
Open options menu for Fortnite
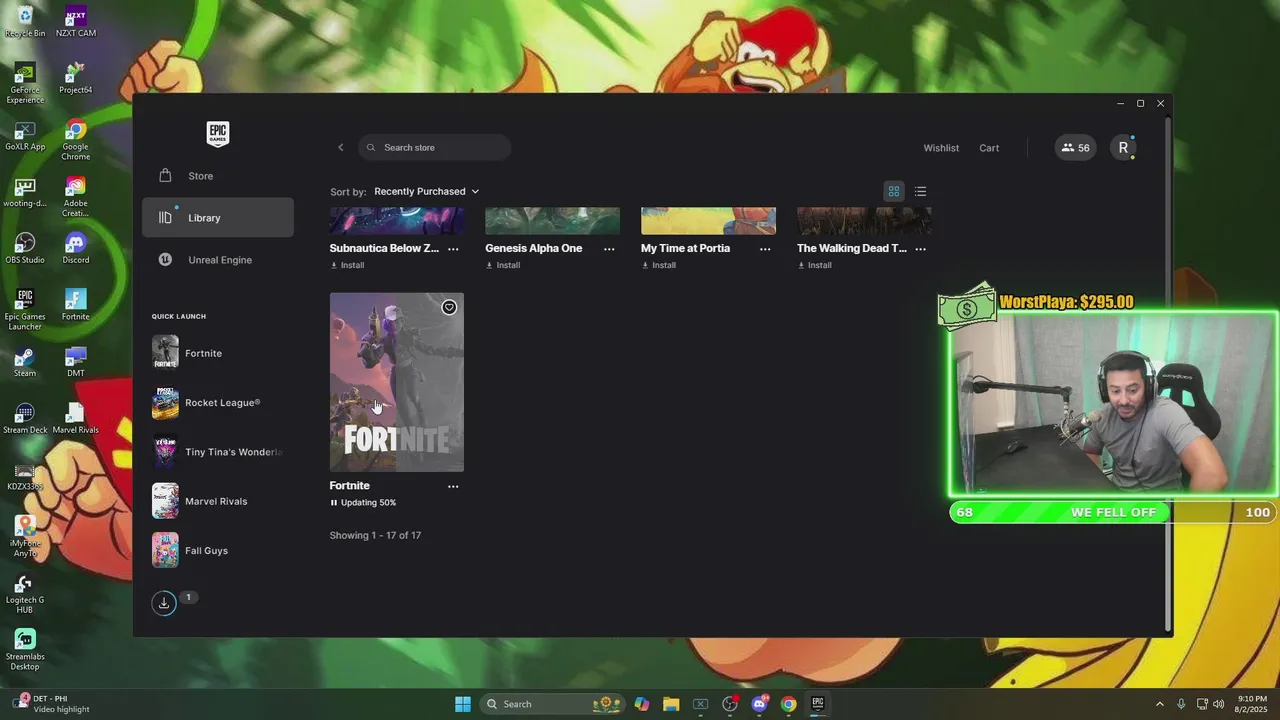pos(453,487)
